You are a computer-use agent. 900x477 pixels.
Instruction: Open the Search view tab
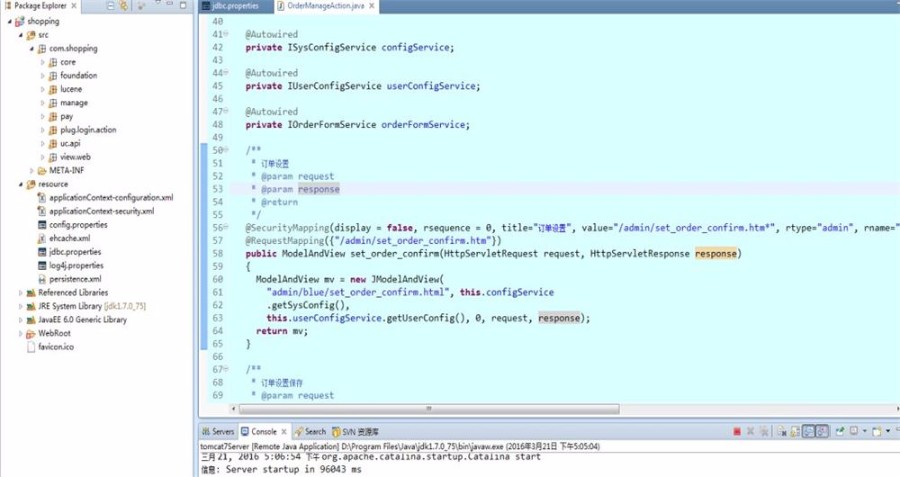[310, 432]
